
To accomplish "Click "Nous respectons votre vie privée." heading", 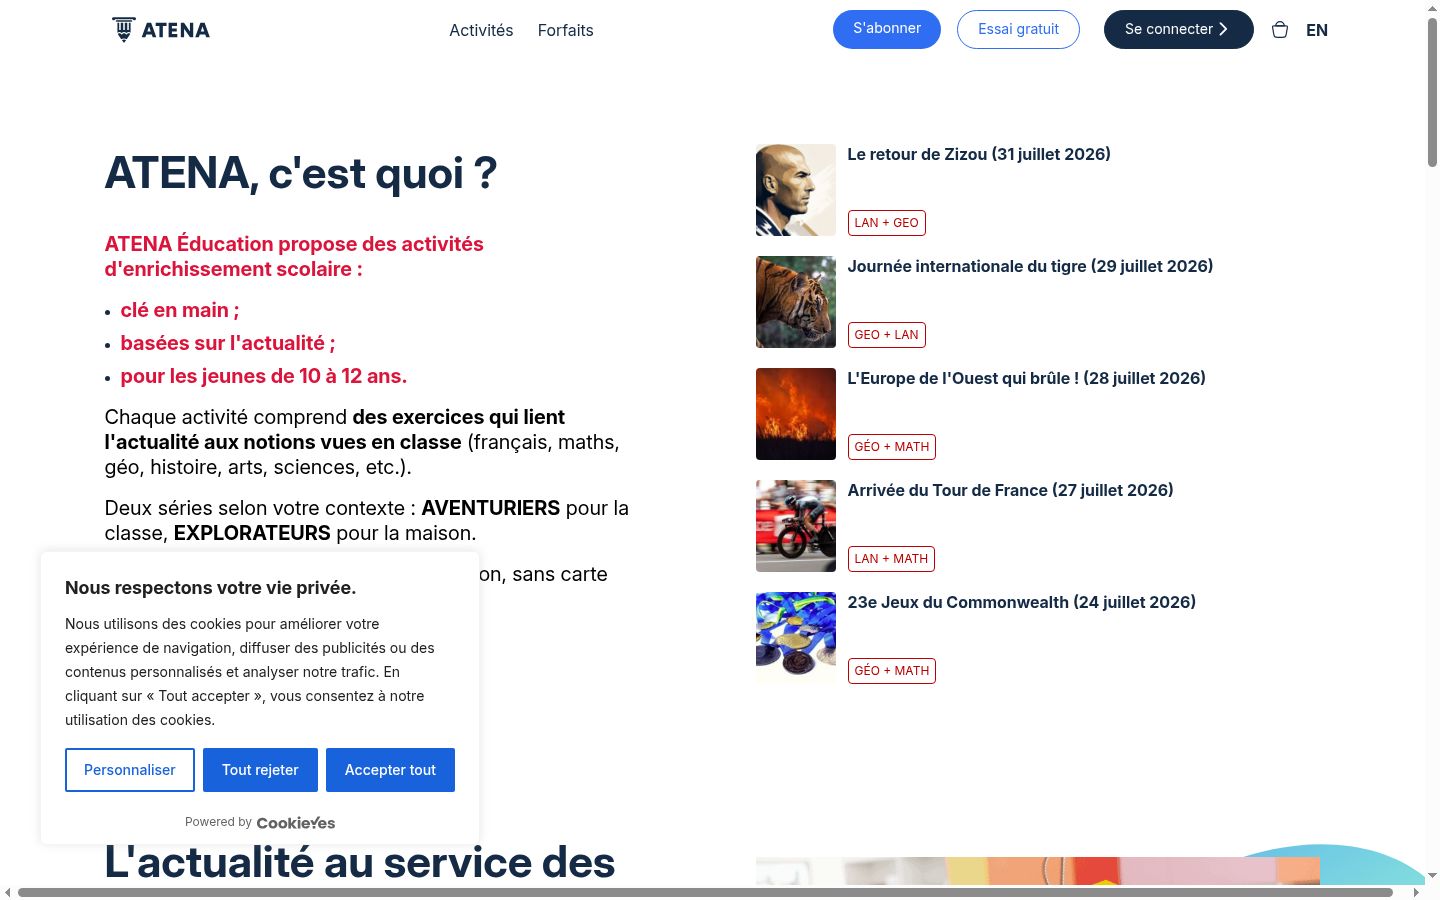I will point(211,588).
